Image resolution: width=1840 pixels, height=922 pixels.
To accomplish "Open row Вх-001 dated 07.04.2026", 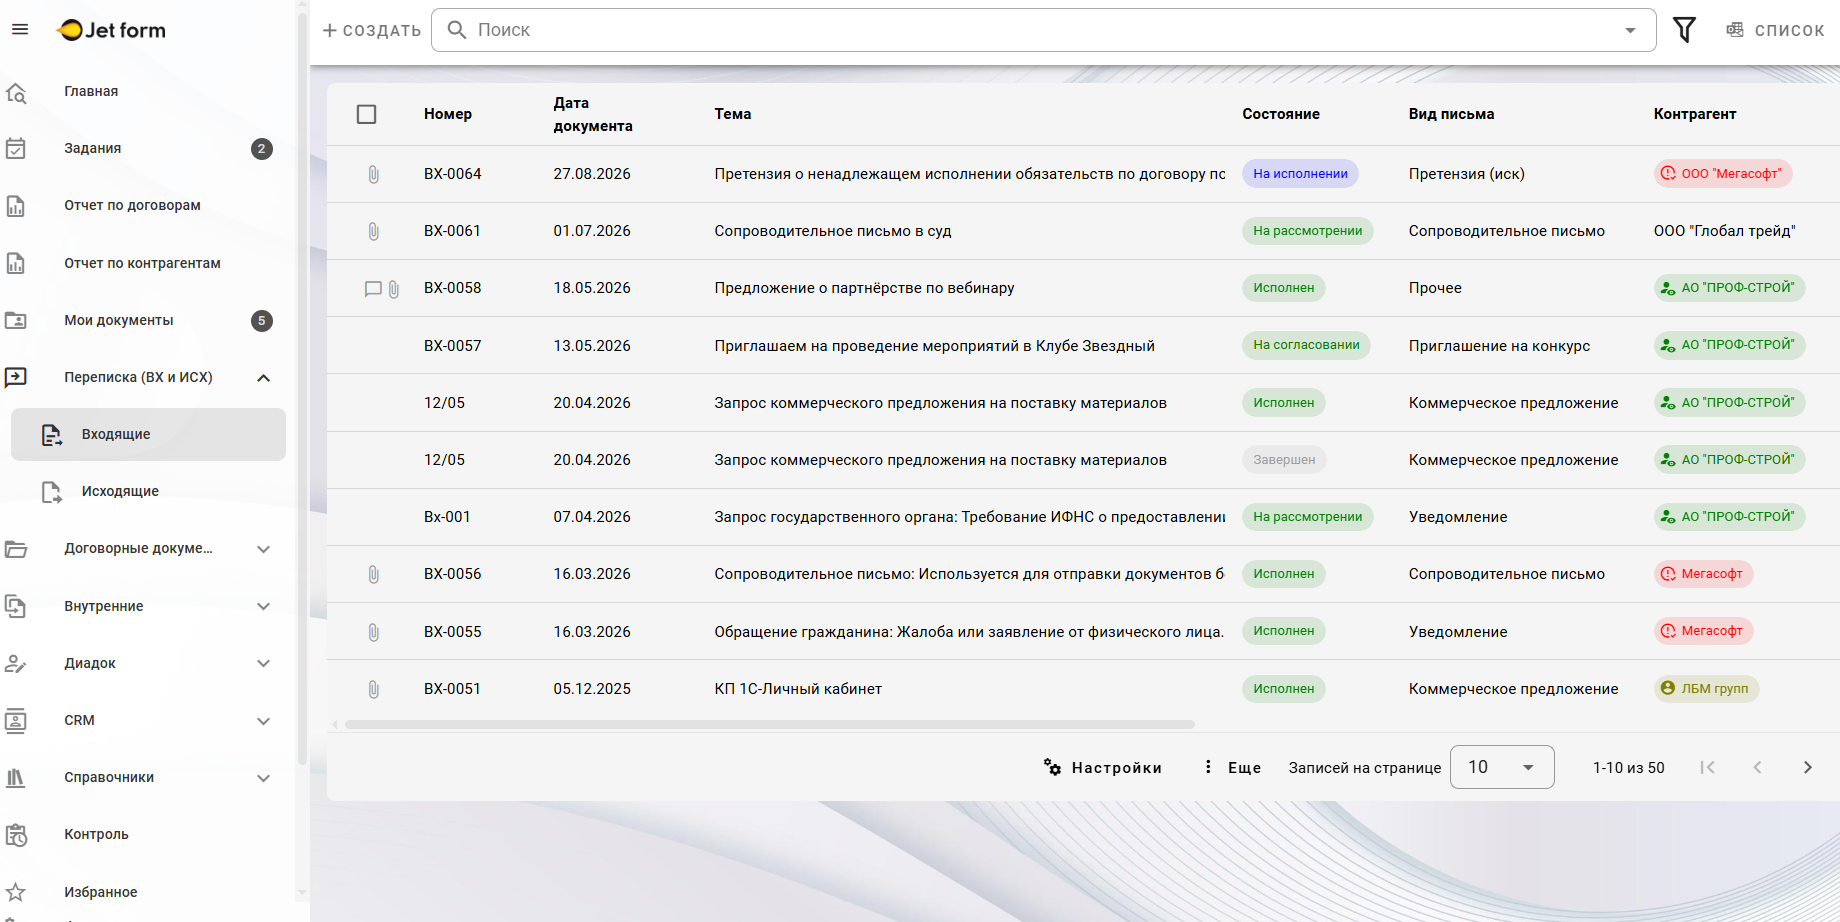I will [1083, 517].
